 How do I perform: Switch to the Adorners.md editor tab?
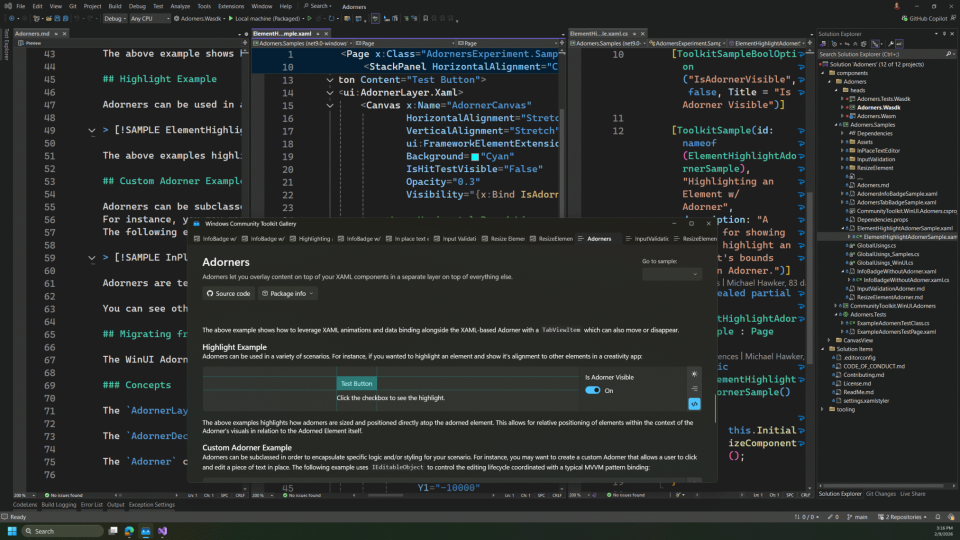click(32, 34)
